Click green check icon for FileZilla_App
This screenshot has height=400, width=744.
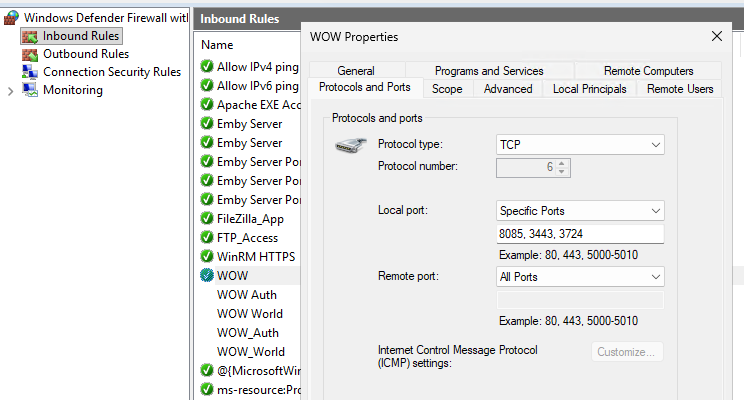coord(207,218)
